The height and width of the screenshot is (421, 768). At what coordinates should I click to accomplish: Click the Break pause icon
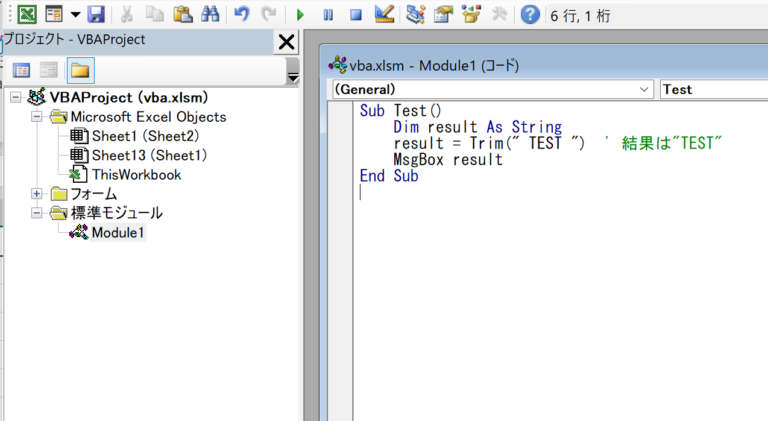click(x=328, y=15)
